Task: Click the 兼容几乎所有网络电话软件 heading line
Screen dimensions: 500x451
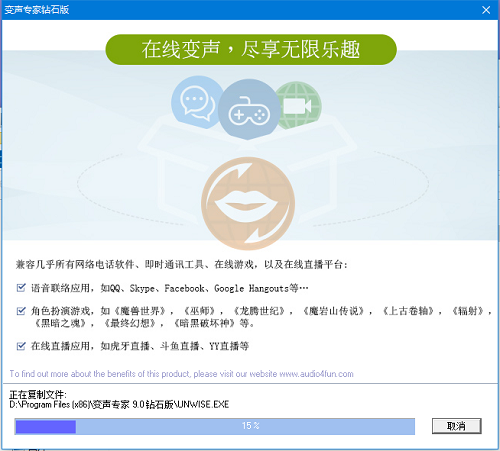Action: pos(182,265)
